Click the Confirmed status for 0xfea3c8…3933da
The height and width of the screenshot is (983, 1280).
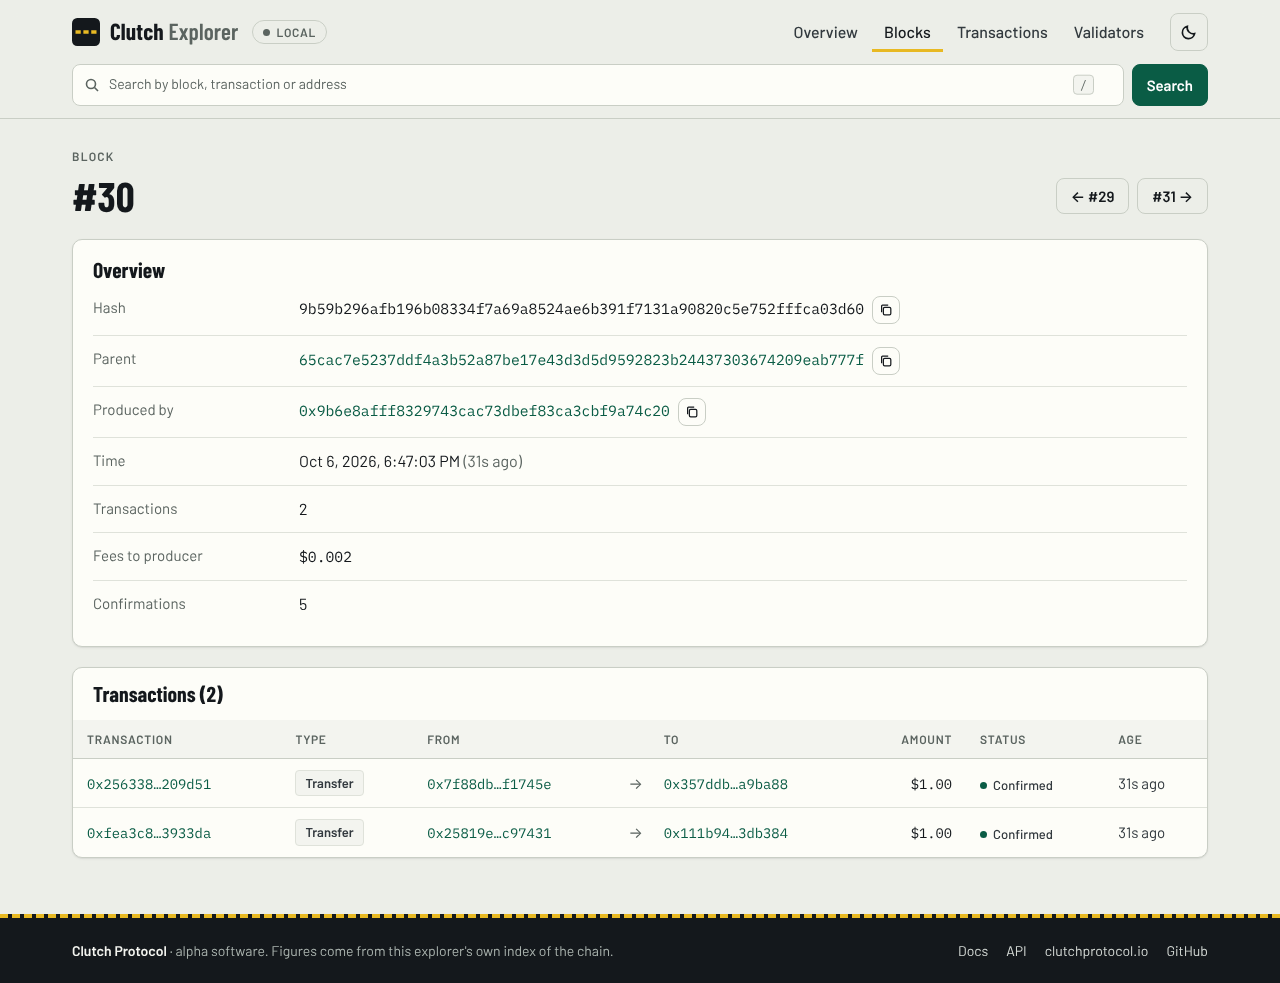[x=1016, y=834]
